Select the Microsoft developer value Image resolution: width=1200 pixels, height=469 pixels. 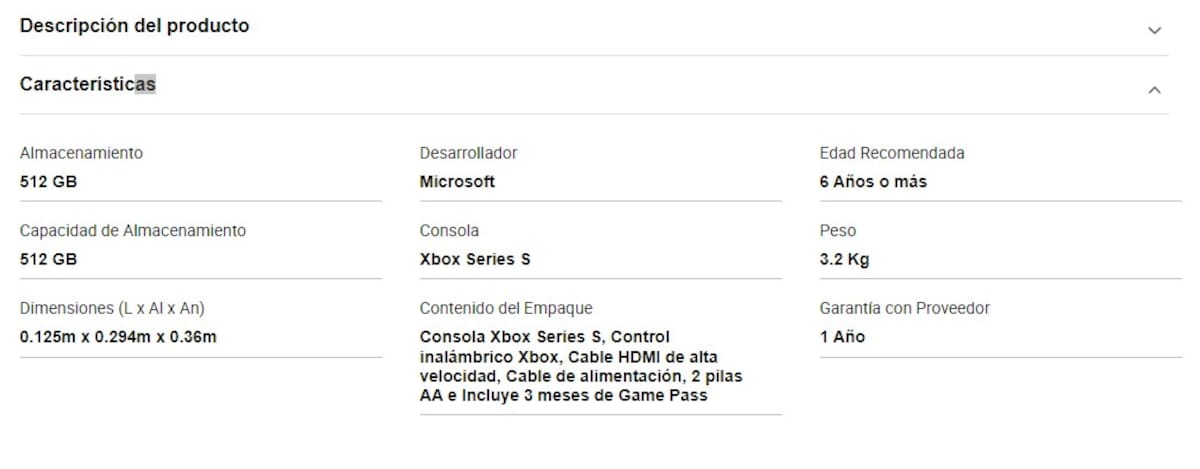457,182
